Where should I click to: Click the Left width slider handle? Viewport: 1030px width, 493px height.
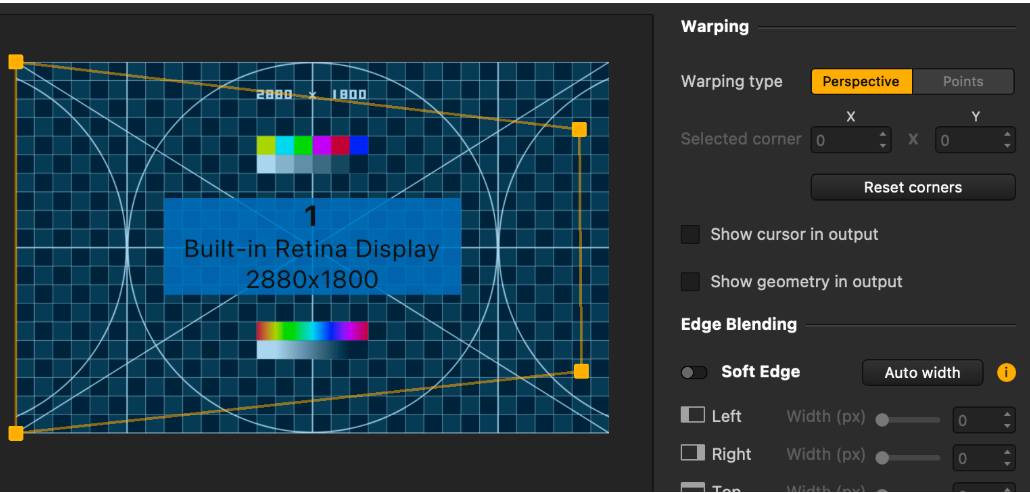883,420
